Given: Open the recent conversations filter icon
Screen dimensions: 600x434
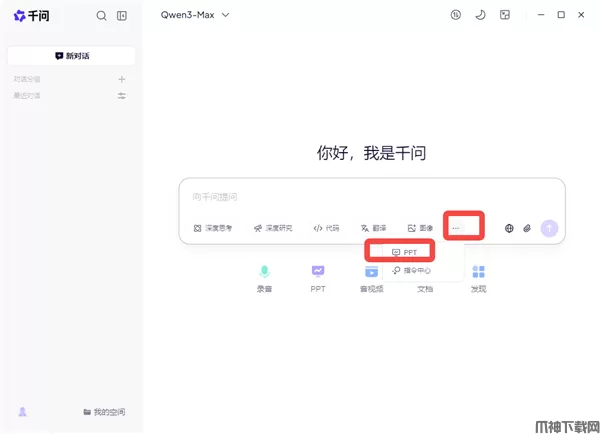Looking at the screenshot, I should [122, 96].
